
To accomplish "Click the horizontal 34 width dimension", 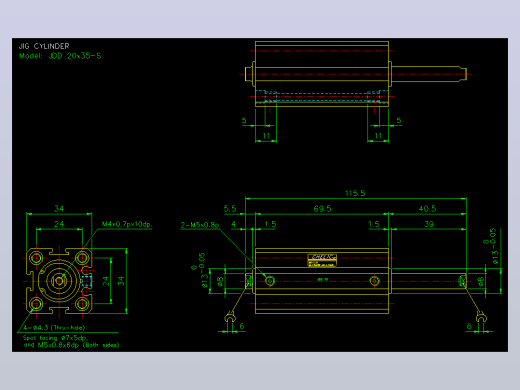I will coord(59,209).
